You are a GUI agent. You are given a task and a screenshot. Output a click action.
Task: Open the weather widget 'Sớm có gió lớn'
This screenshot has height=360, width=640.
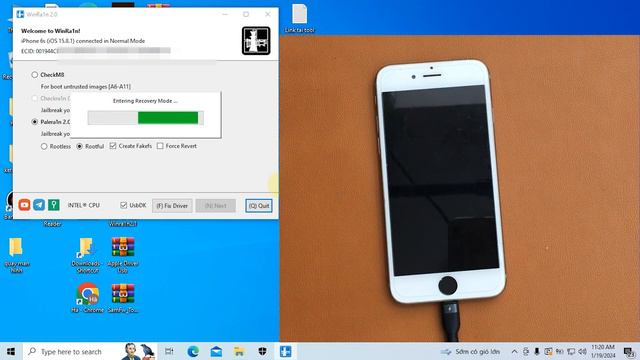coord(470,351)
